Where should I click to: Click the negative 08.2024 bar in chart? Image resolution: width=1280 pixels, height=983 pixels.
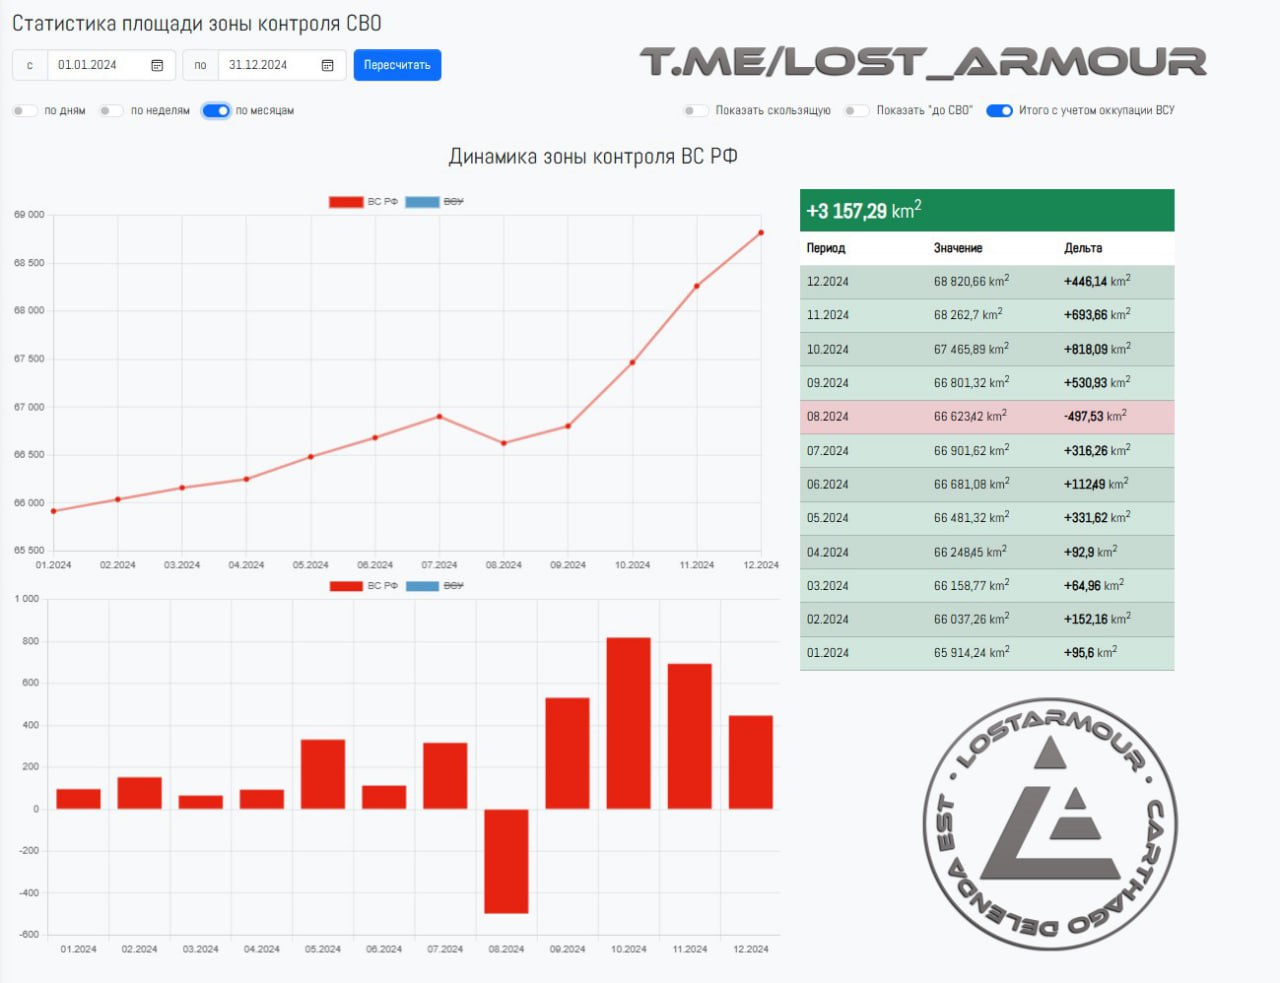pos(506,861)
